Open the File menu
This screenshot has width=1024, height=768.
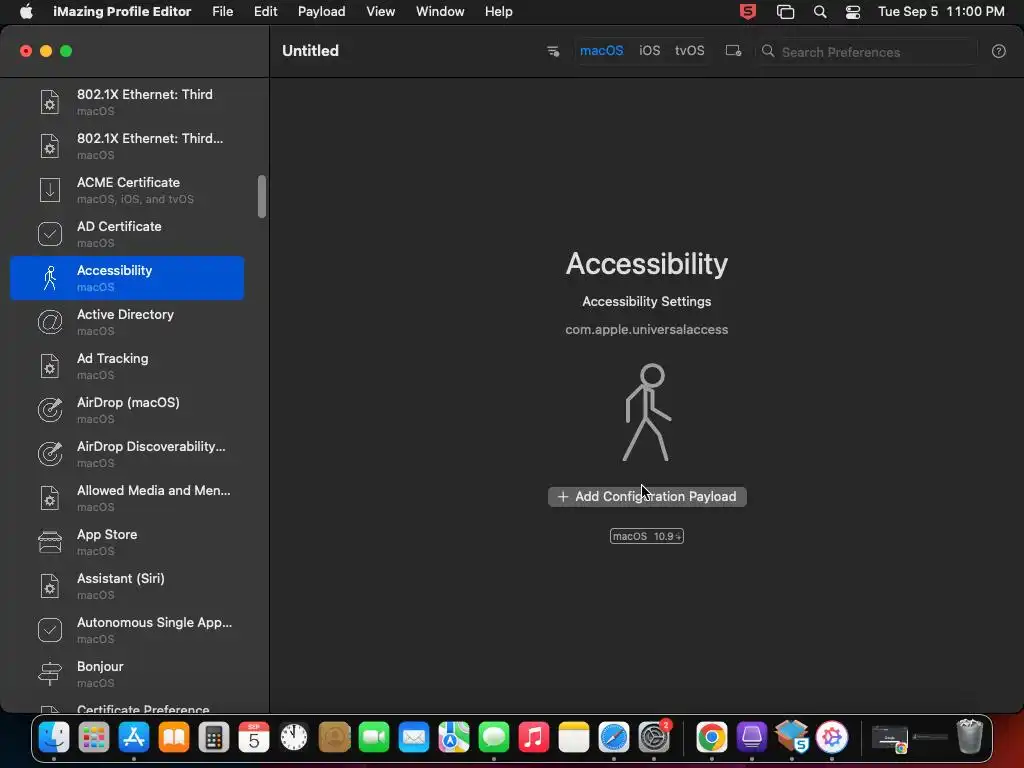[x=223, y=12]
